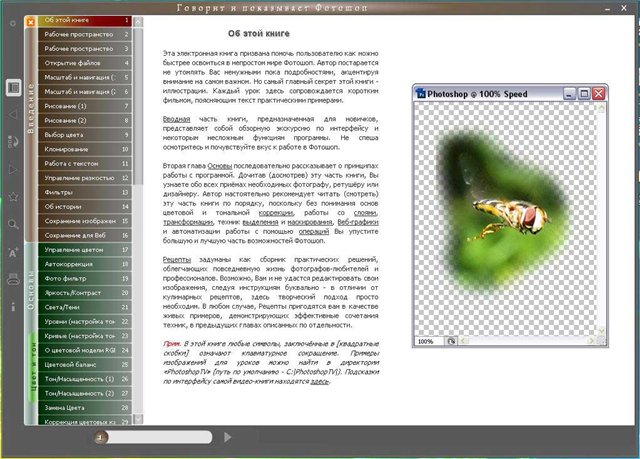Follow the коррекции link

(276, 213)
